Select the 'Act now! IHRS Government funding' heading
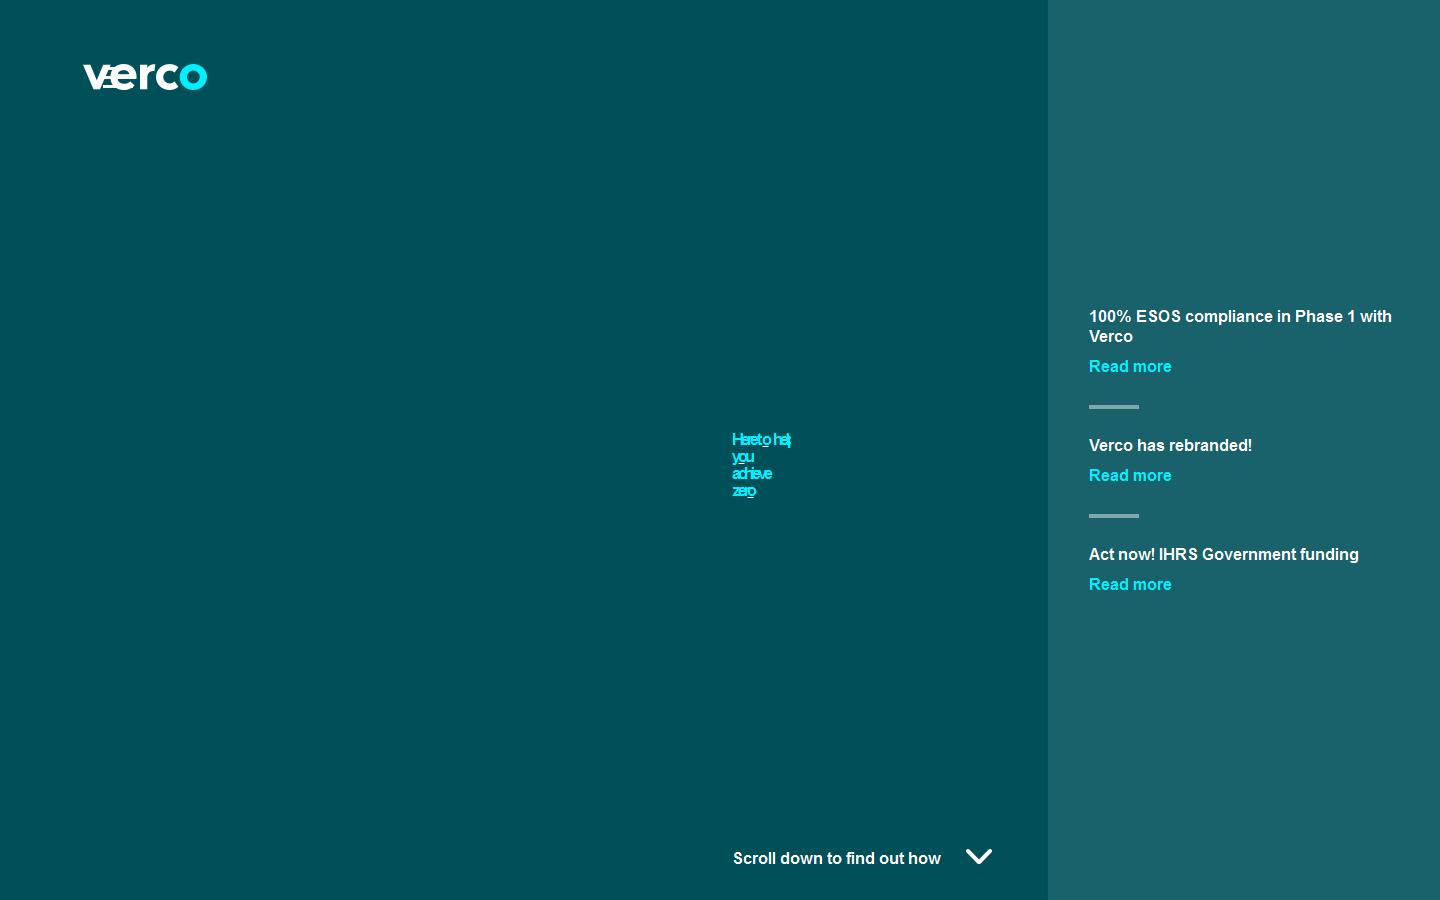This screenshot has height=900, width=1440. 1223,554
